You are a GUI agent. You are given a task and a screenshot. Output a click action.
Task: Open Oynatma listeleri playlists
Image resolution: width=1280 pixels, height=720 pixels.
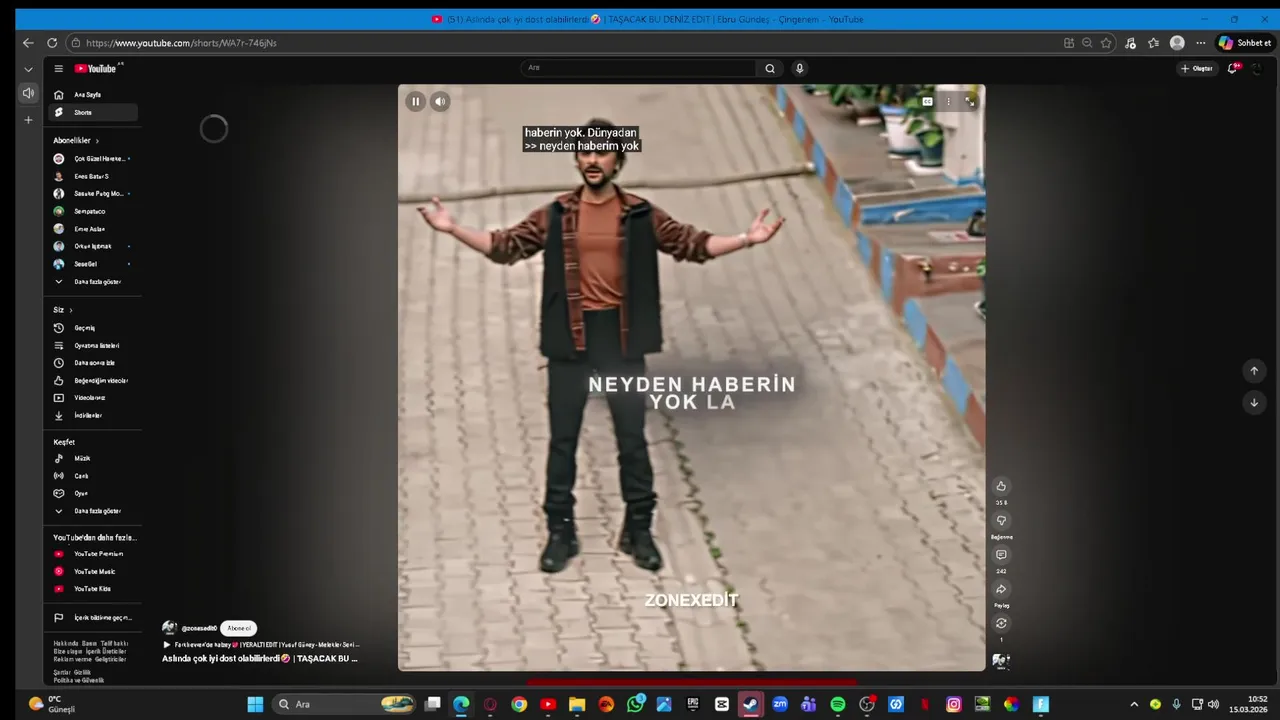click(x=91, y=346)
